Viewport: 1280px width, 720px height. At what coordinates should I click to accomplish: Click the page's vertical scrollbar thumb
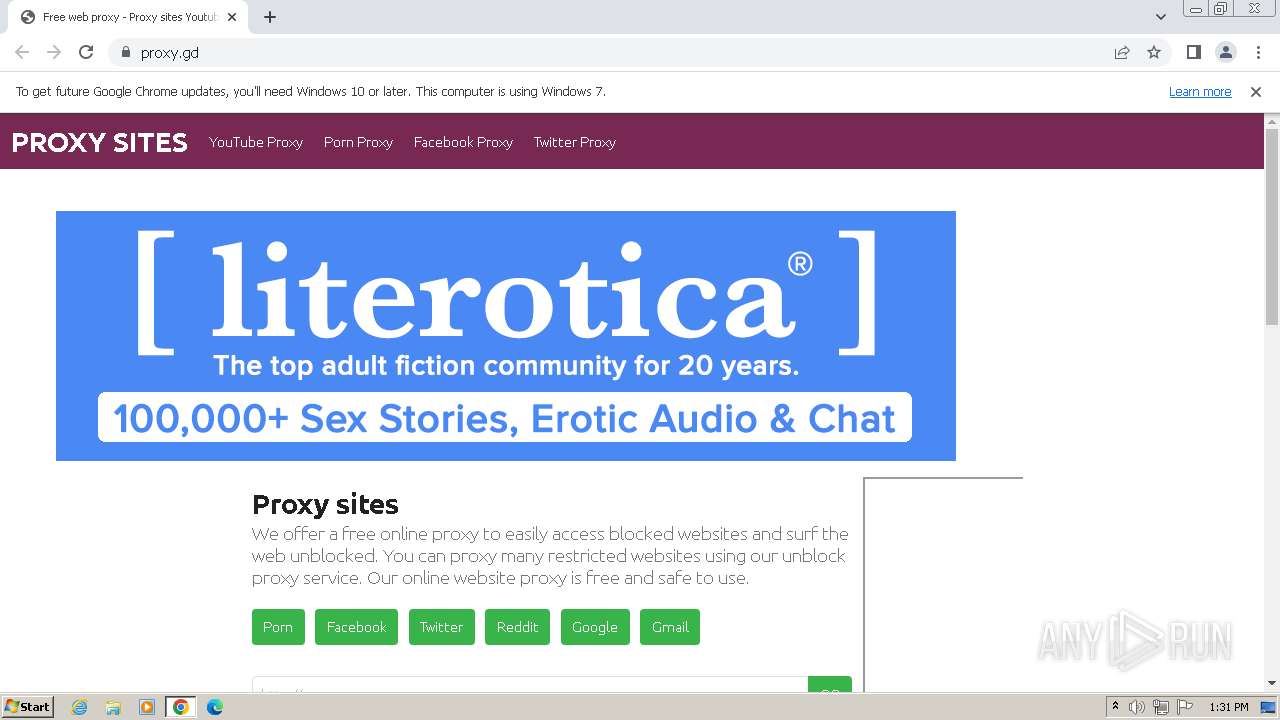tap(1272, 226)
